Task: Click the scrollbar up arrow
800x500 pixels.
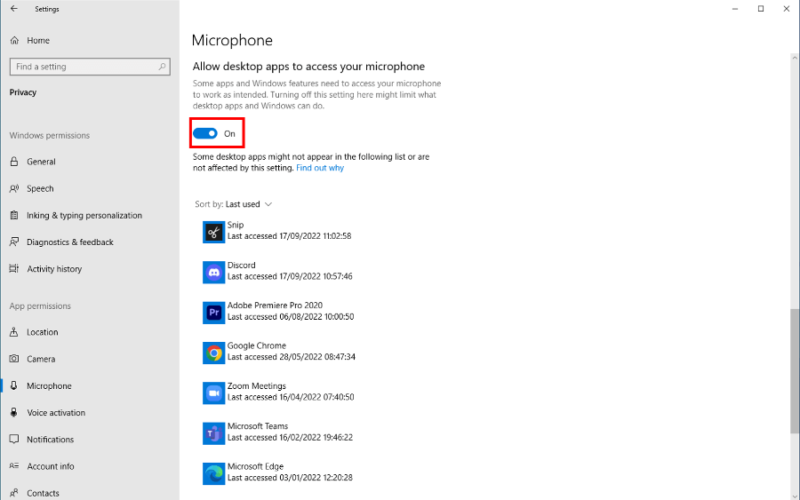Action: (794, 57)
